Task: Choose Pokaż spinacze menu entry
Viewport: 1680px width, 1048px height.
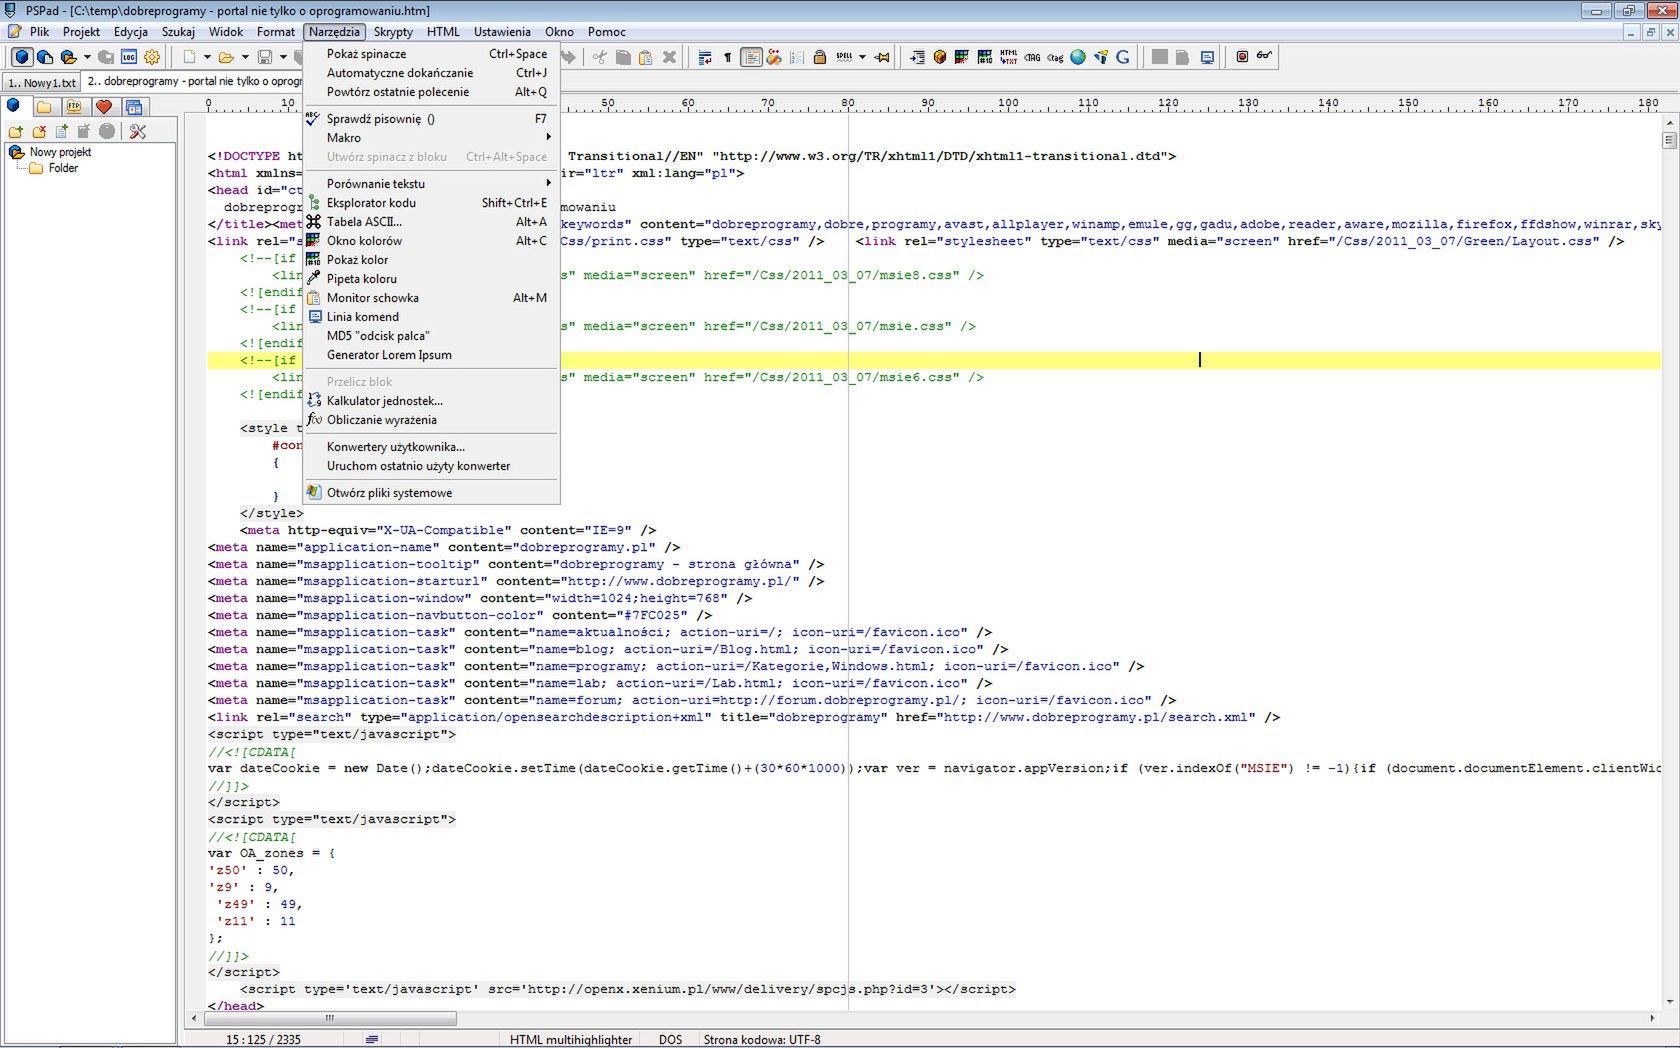Action: tap(431, 54)
